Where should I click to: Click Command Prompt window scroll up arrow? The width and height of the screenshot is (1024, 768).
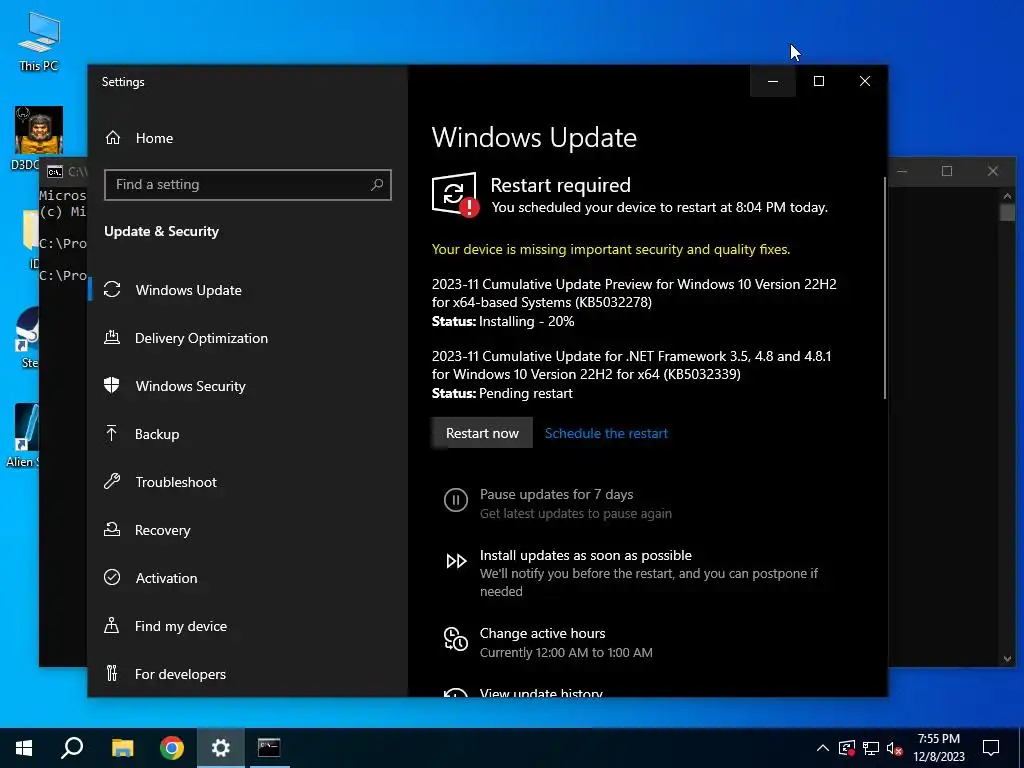pyautogui.click(x=1007, y=195)
